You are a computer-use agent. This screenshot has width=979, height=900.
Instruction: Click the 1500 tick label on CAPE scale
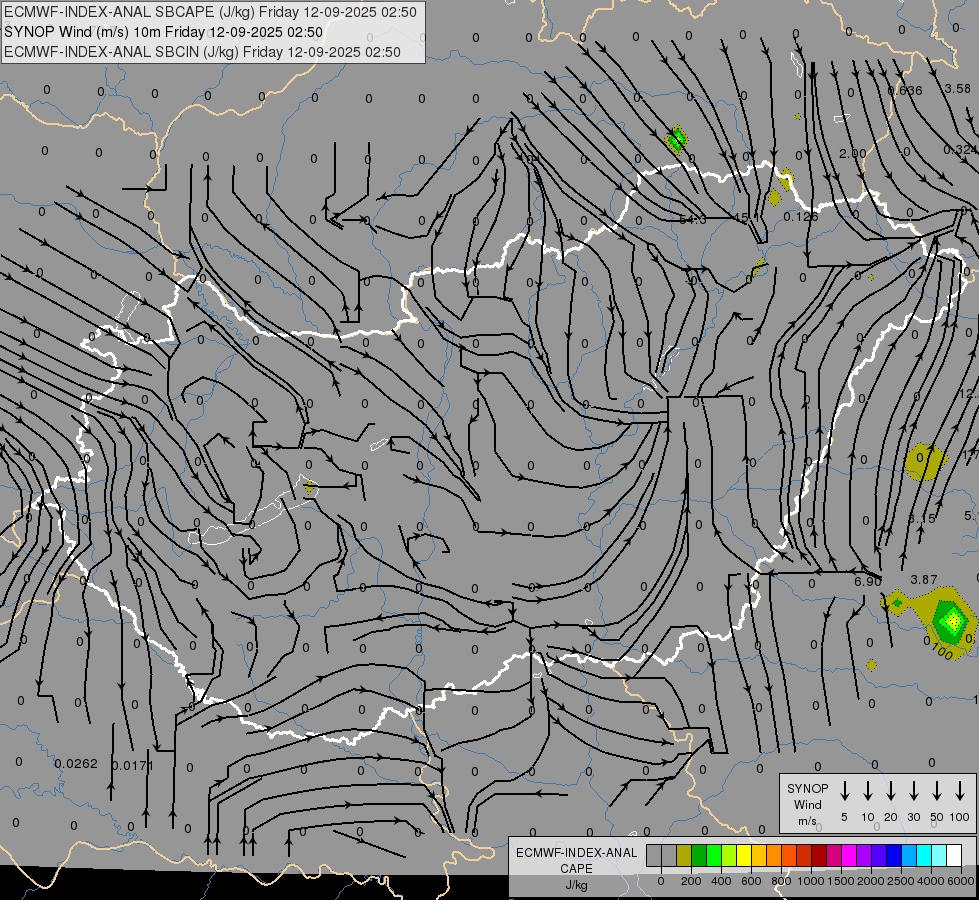tap(840, 881)
